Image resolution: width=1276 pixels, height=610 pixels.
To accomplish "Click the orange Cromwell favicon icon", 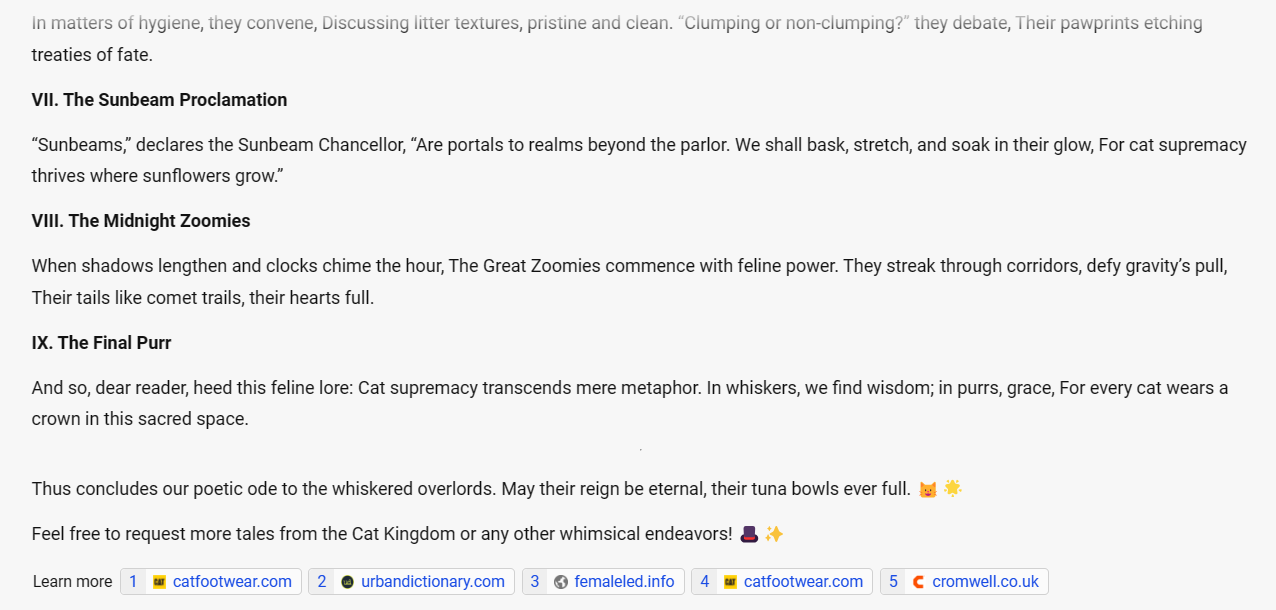I will pyautogui.click(x=918, y=582).
